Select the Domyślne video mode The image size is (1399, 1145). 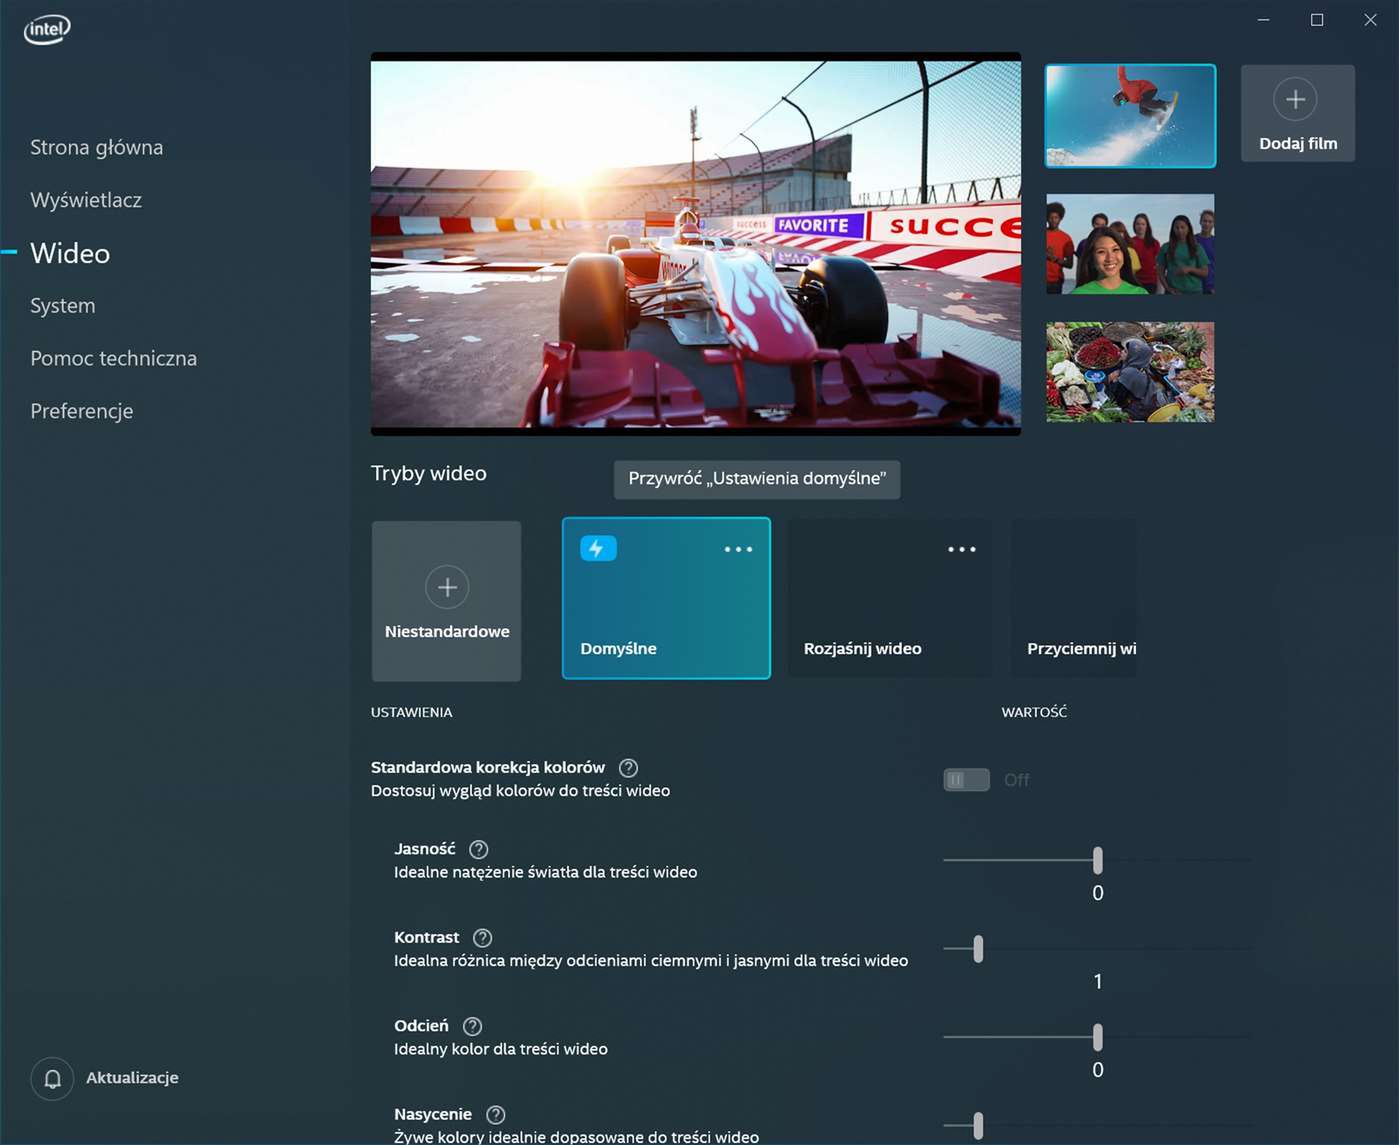[666, 598]
